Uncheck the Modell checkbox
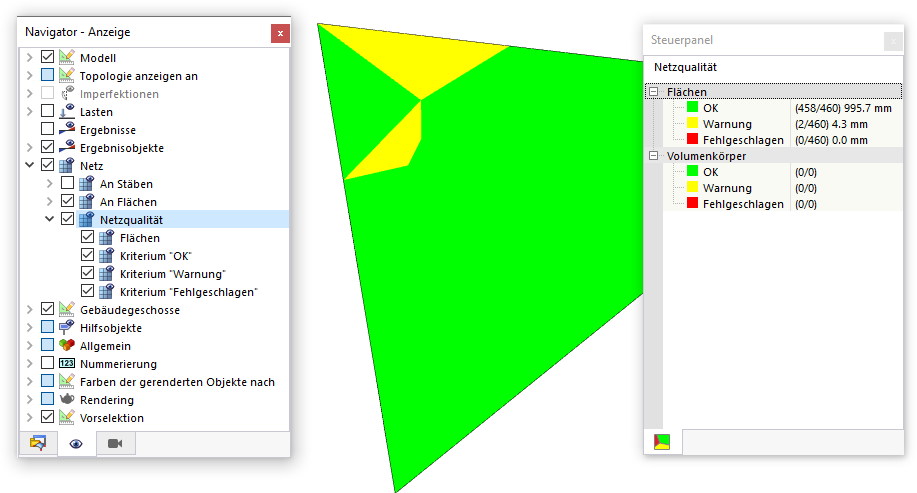Screen dimensions: 917x493 click(47, 57)
